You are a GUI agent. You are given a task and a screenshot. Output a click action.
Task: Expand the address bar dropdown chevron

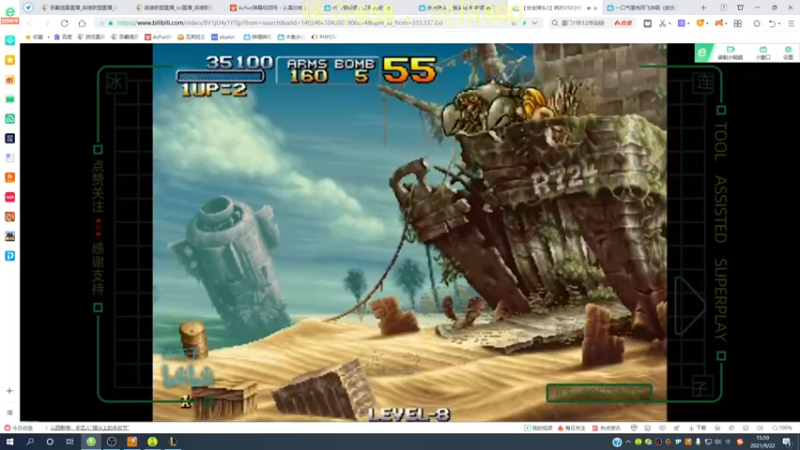coord(534,23)
